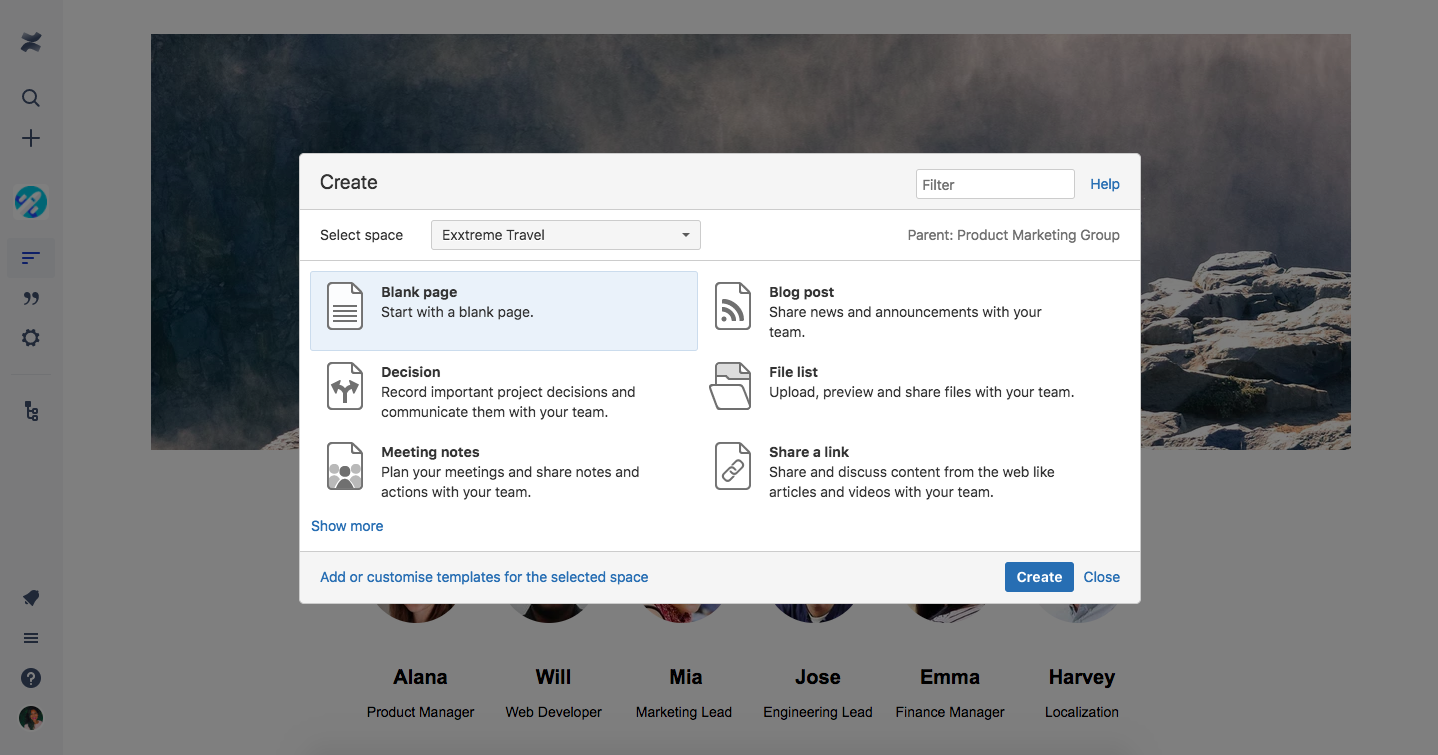
Task: Click Parent: Product Marketing Group text
Action: pos(1014,234)
